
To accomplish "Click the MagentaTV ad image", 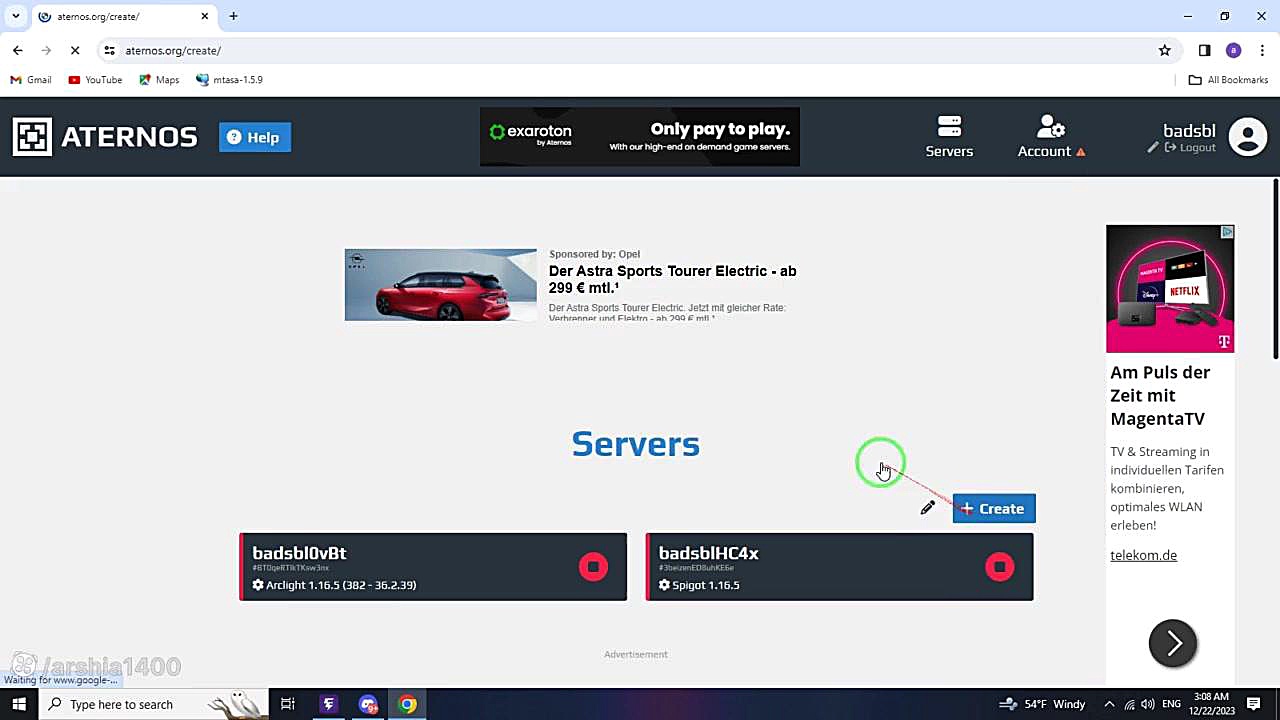I will click(x=1170, y=288).
